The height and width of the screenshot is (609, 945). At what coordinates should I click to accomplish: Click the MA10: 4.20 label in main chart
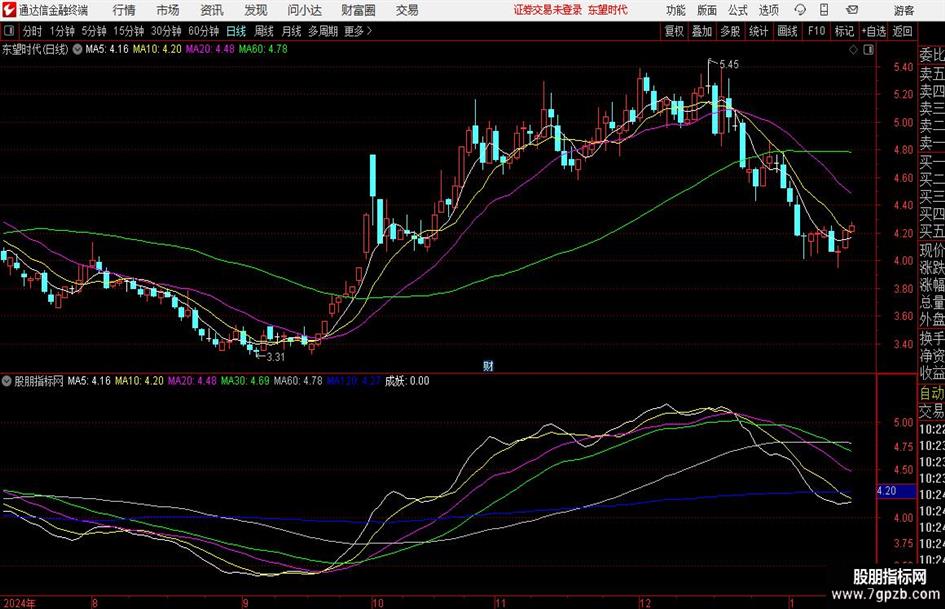click(x=157, y=49)
